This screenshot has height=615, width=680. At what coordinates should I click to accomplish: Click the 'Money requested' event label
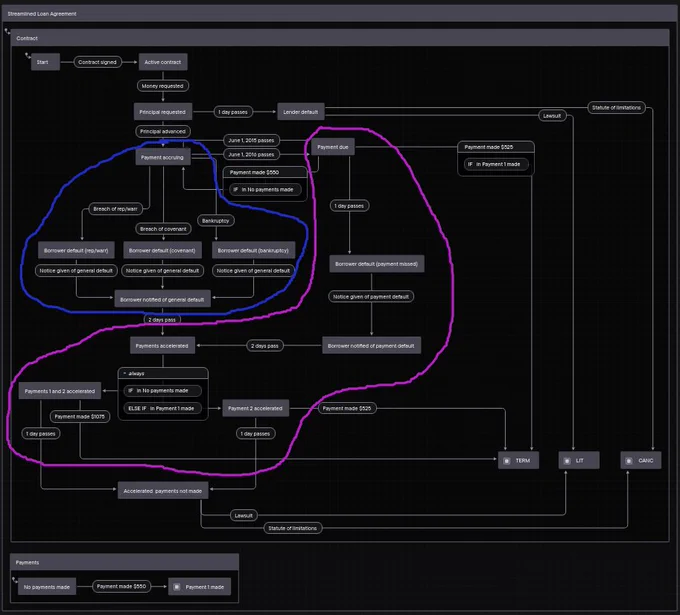coord(163,86)
